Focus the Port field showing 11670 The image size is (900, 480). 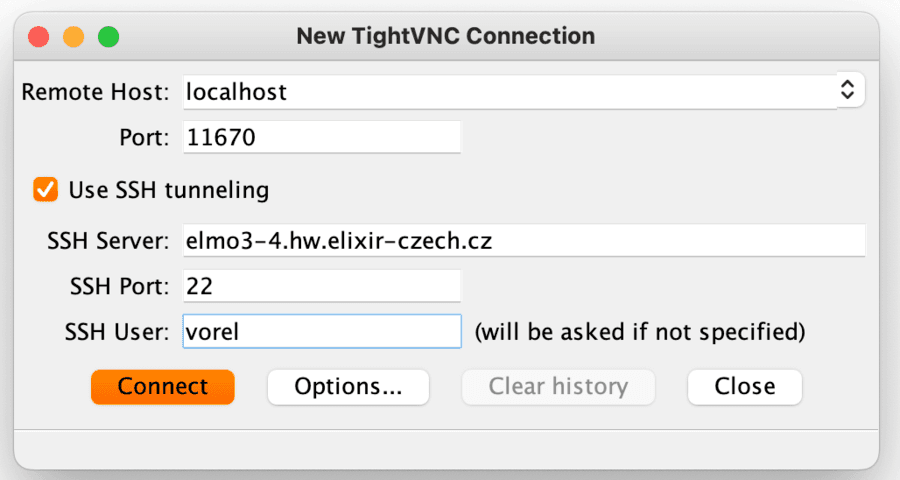coord(321,137)
